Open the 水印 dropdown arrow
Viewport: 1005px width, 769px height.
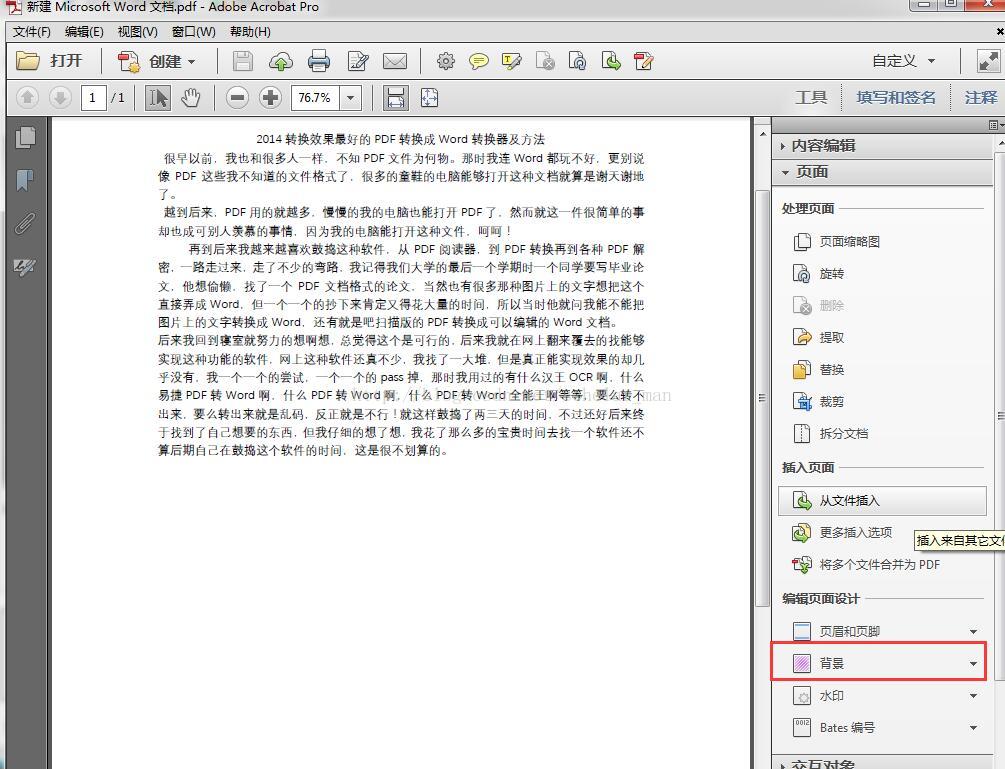[x=973, y=696]
